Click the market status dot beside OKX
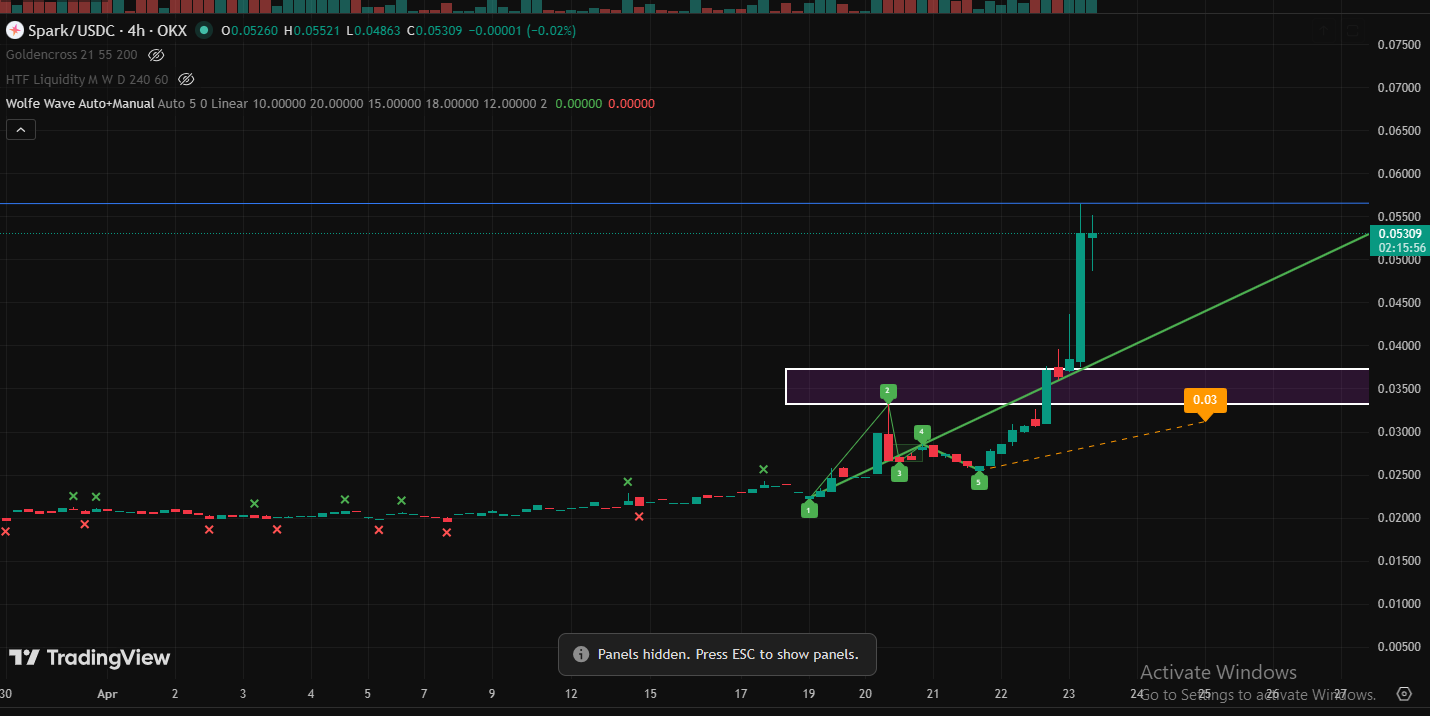This screenshot has width=1430, height=716. (x=203, y=31)
